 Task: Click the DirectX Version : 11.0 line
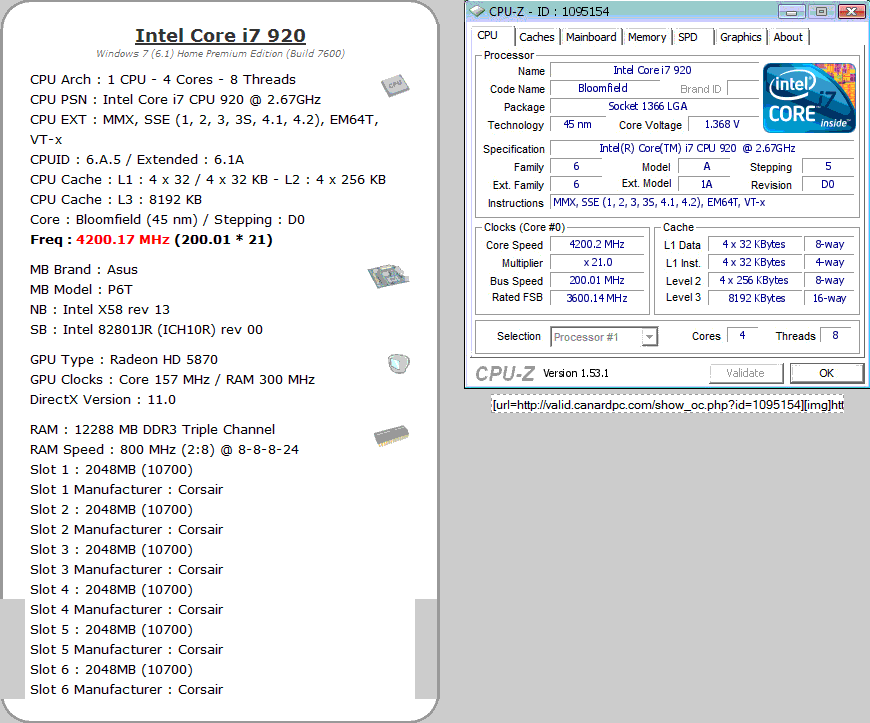click(103, 400)
